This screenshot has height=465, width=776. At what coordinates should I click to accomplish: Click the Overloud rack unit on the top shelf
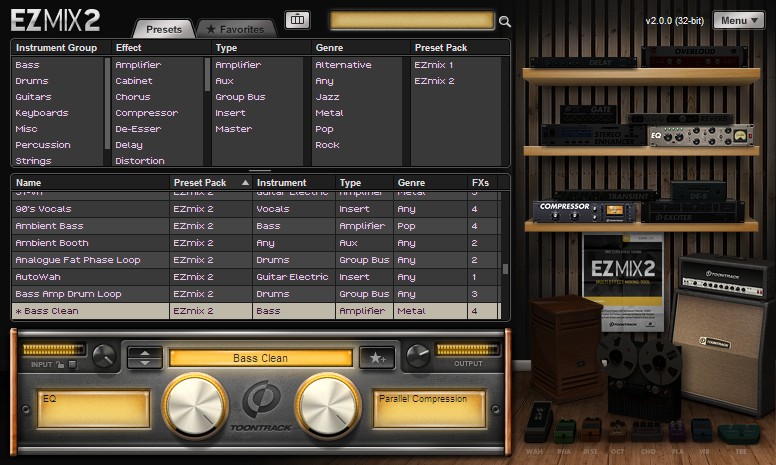[694, 56]
